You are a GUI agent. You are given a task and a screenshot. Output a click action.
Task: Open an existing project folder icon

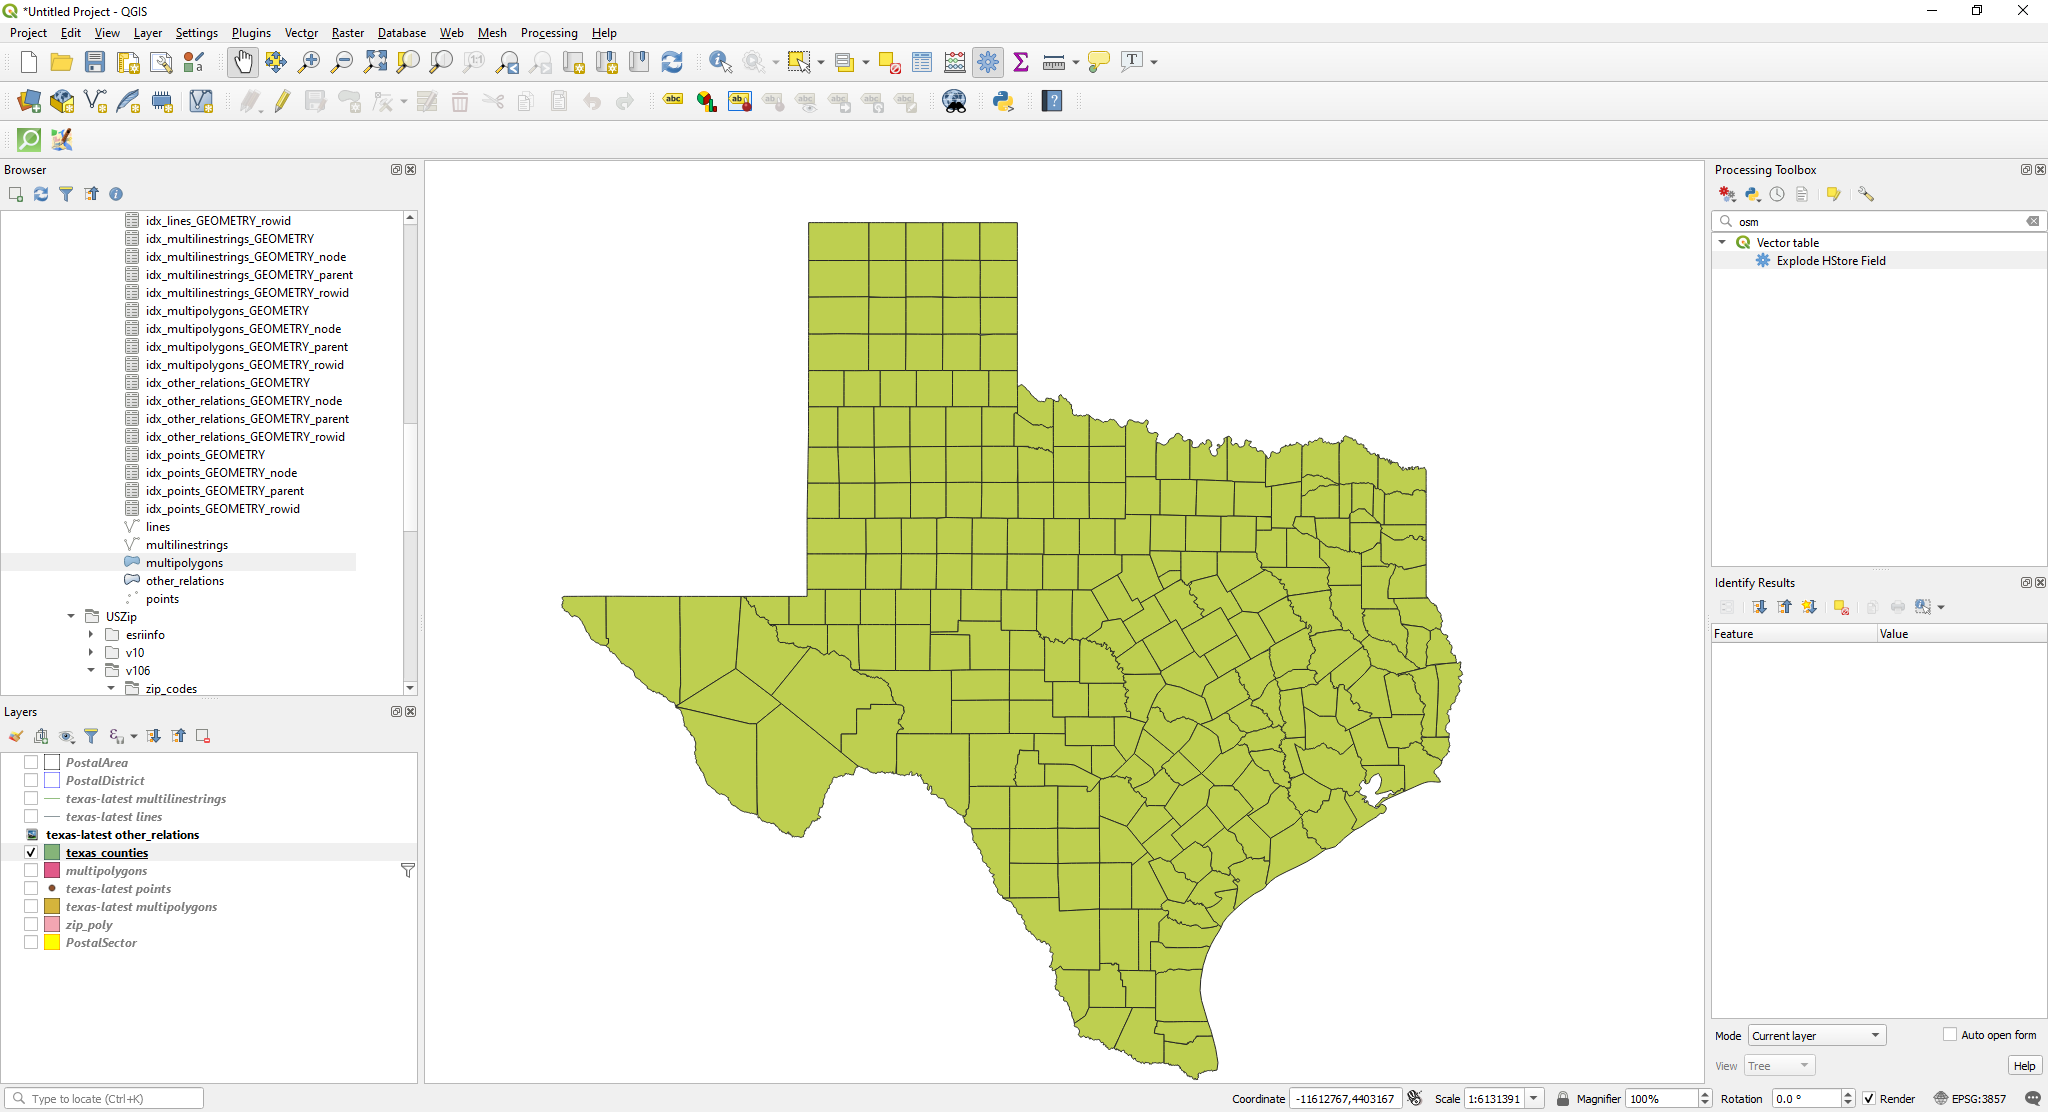point(61,62)
